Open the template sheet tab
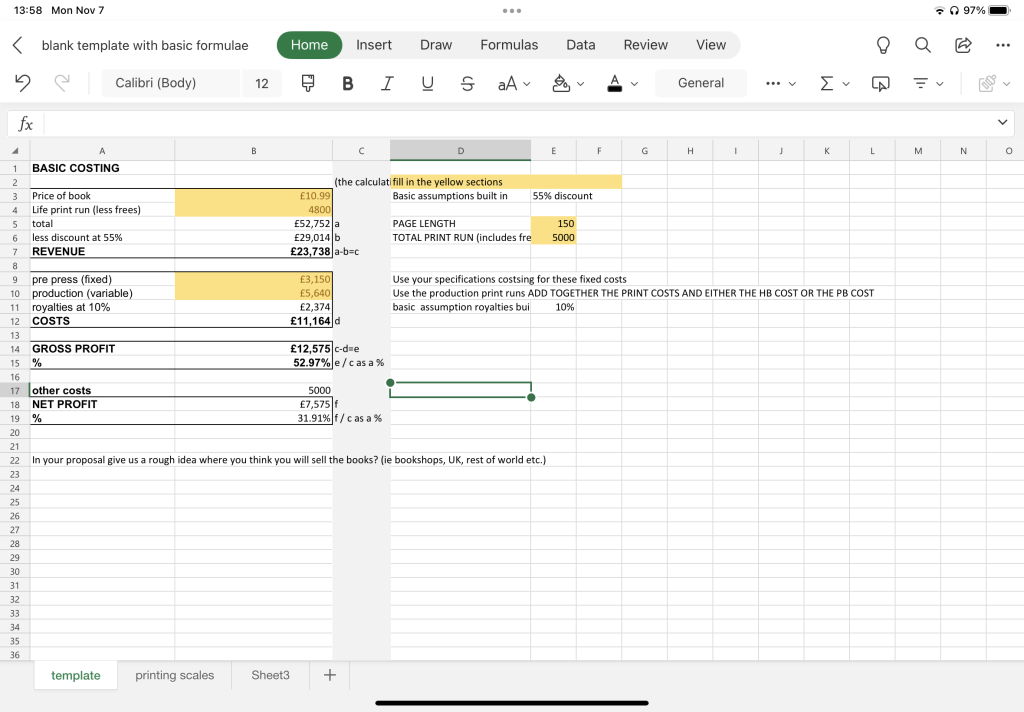 pos(76,675)
